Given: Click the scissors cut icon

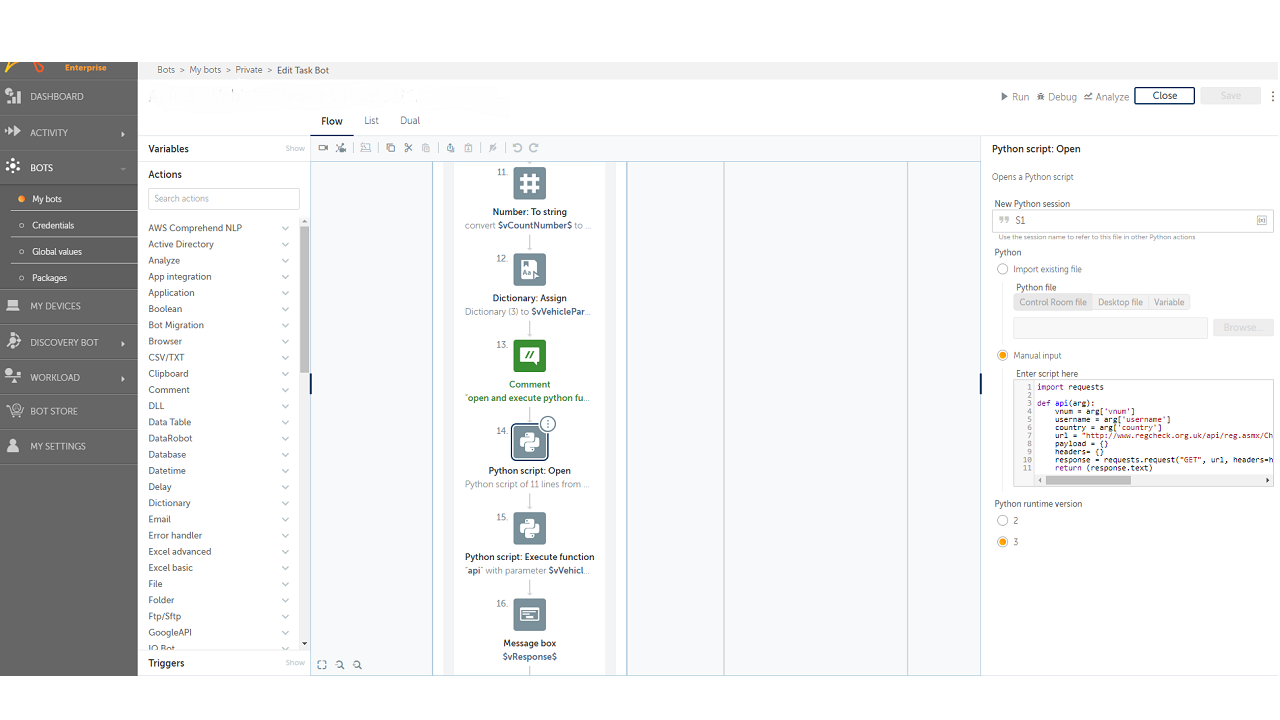Looking at the screenshot, I should tap(408, 148).
